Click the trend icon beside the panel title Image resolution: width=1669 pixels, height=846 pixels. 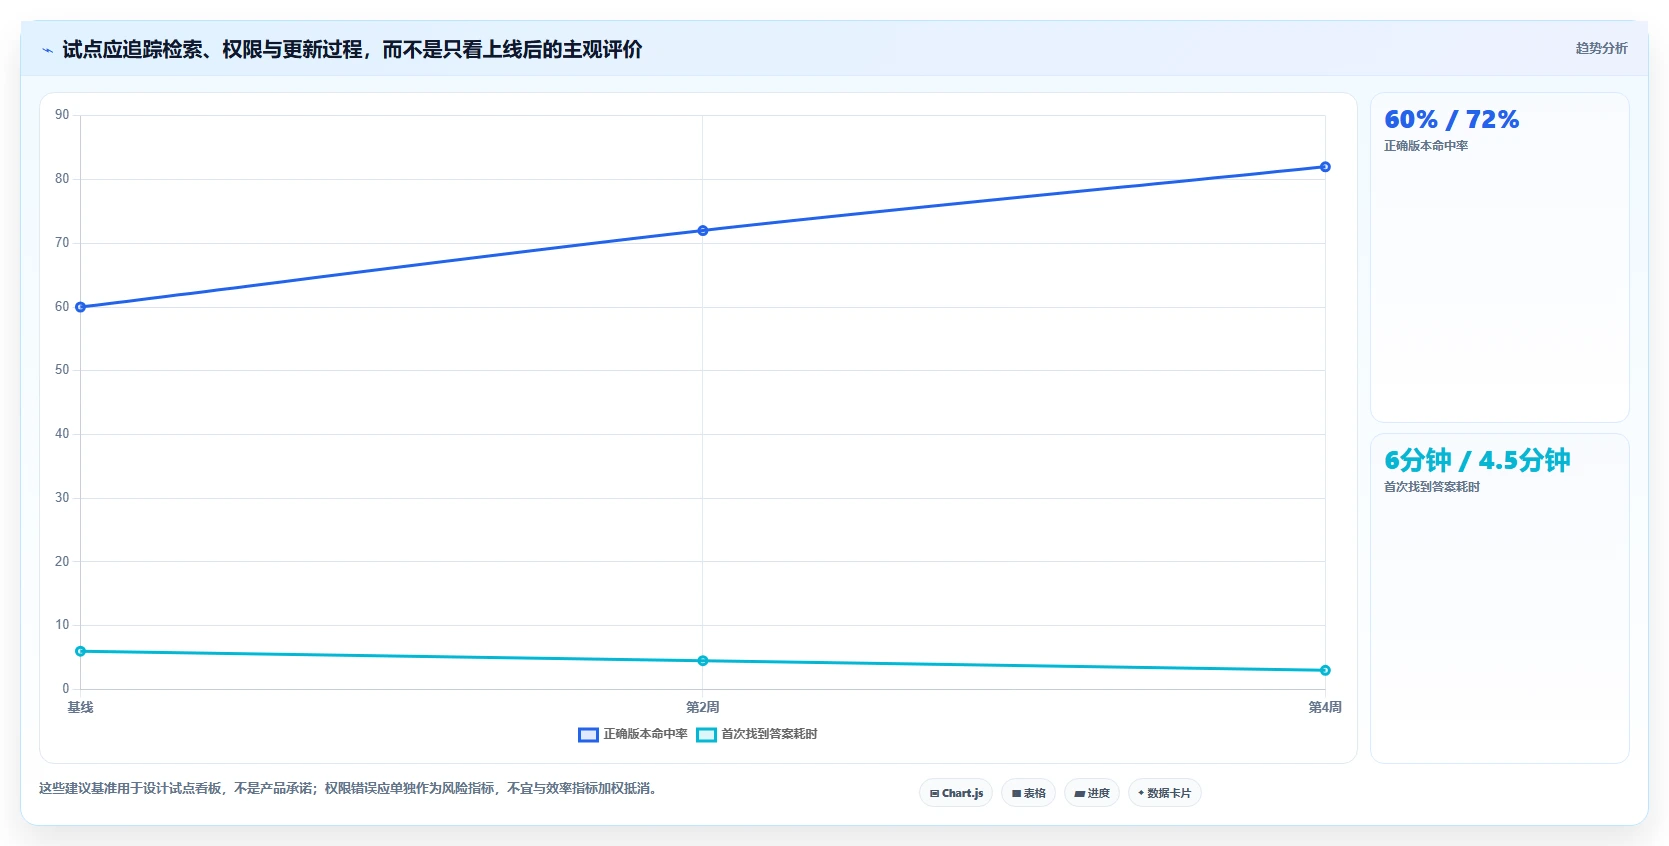coord(47,50)
